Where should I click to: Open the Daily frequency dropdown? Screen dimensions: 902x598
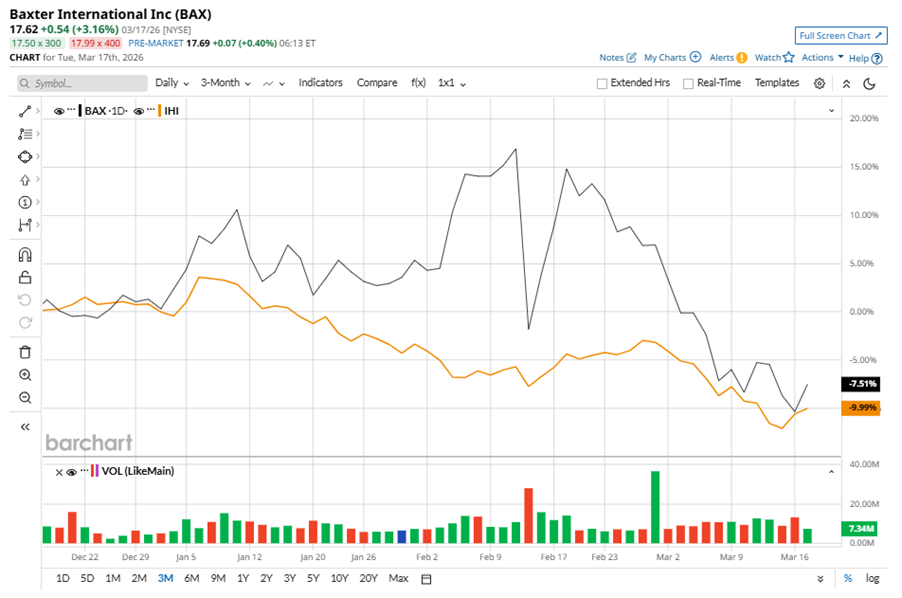[172, 83]
